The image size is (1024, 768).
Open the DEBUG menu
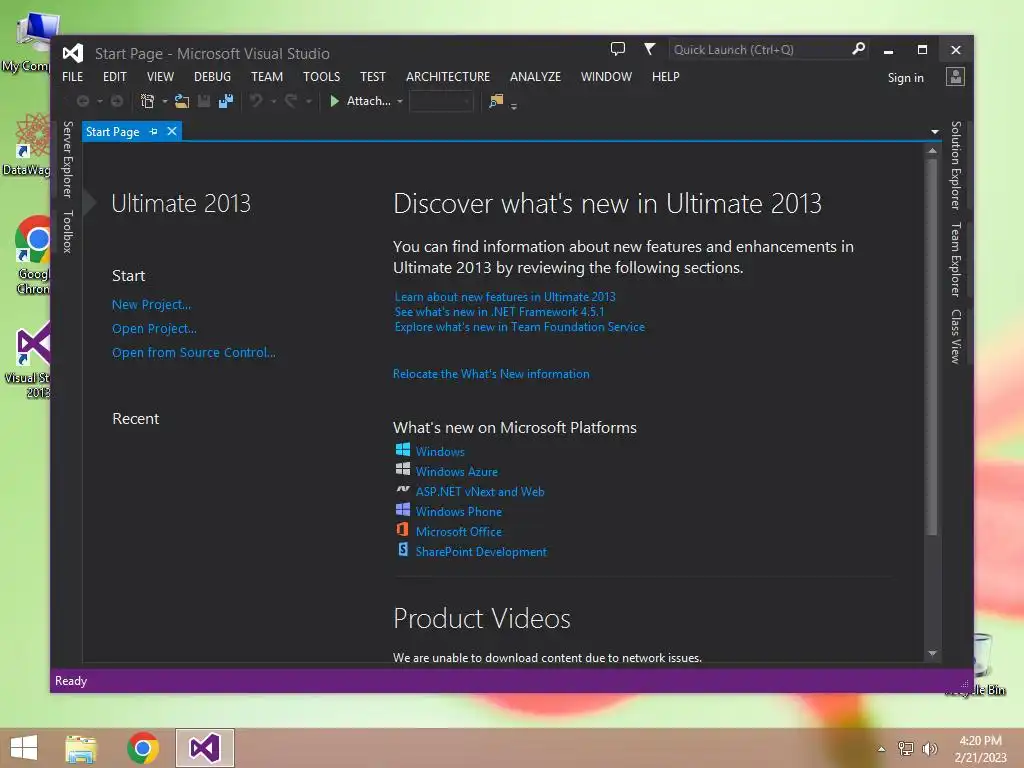click(x=212, y=77)
